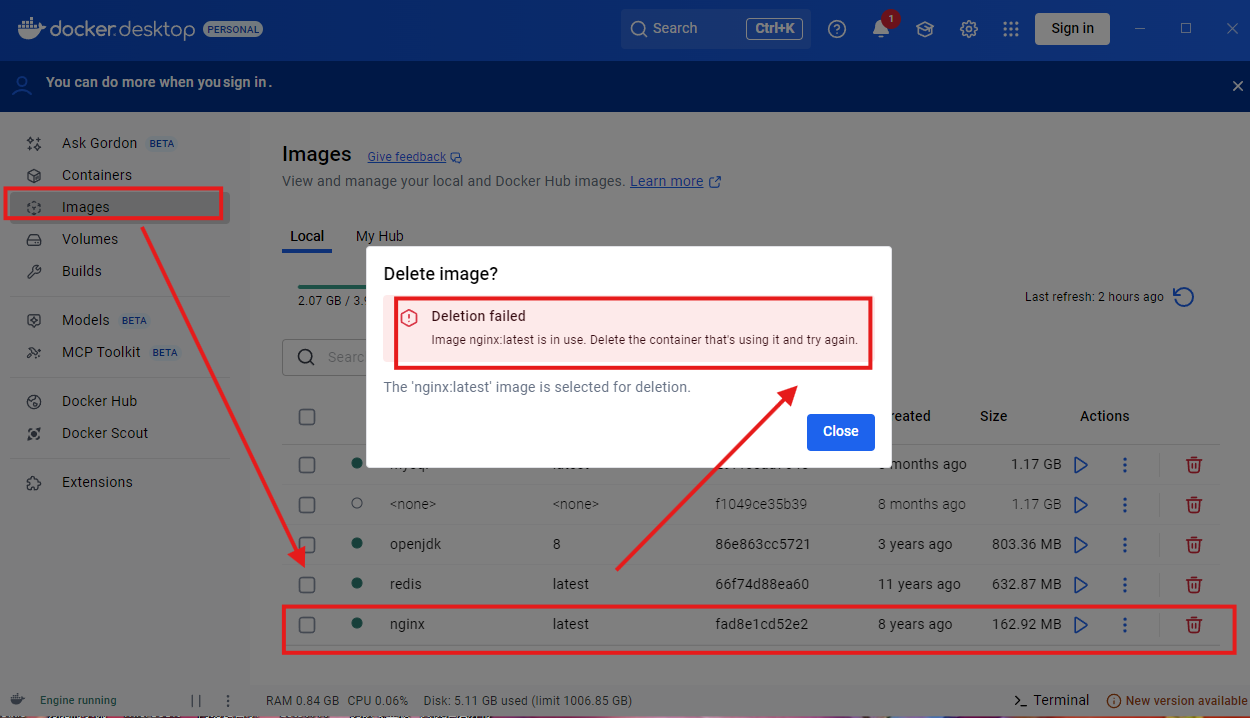
Task: Run the redis image
Action: tap(1080, 584)
